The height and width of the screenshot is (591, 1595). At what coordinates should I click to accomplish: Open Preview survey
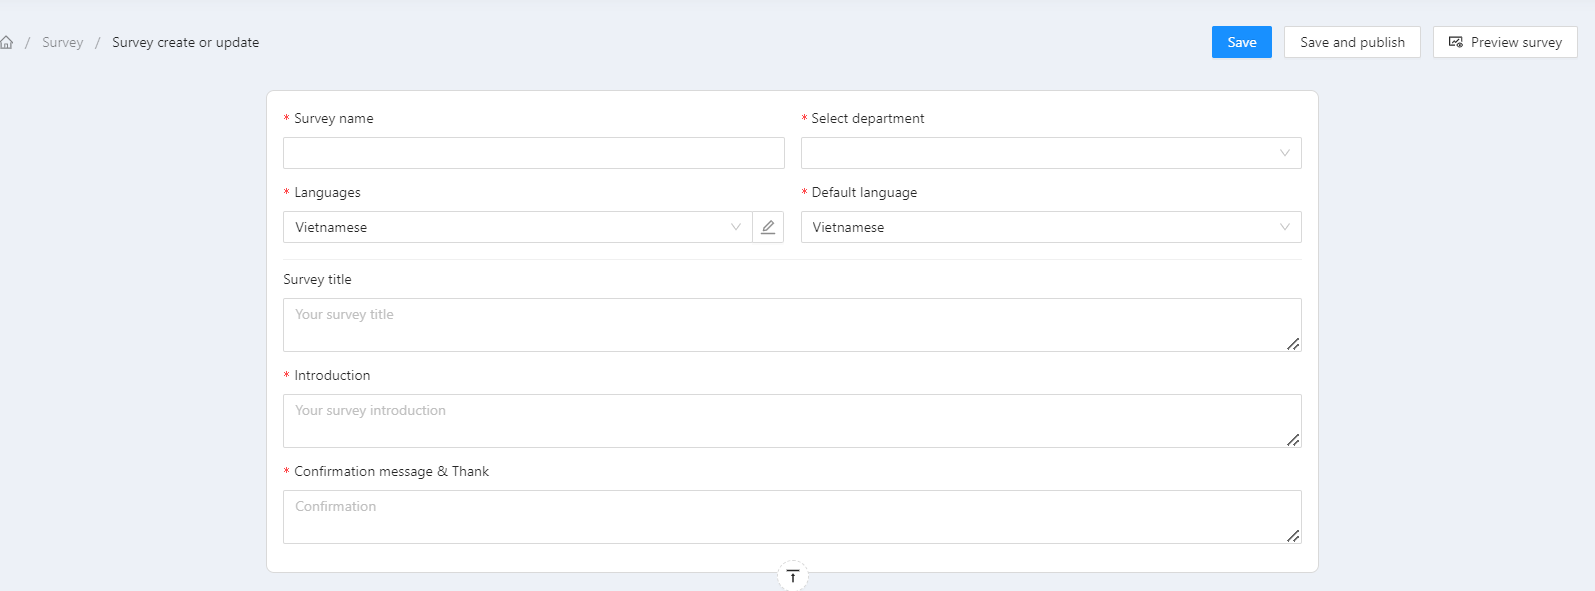pyautogui.click(x=1505, y=42)
